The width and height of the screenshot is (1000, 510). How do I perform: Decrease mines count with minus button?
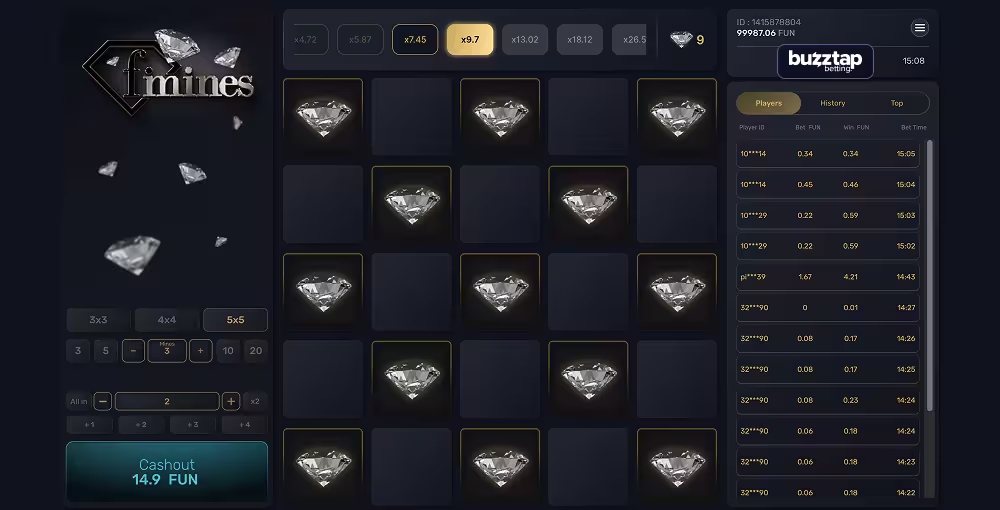(x=133, y=351)
